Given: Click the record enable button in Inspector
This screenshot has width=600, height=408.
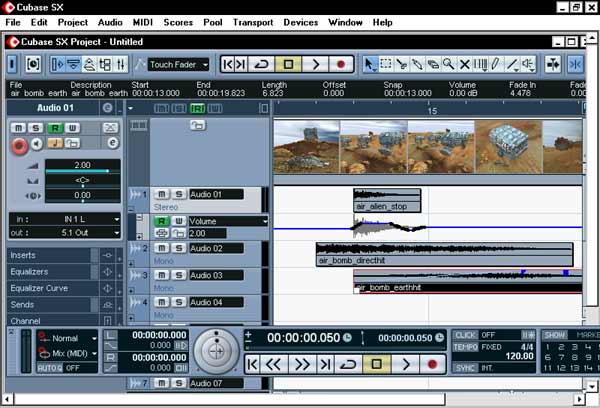Looking at the screenshot, I should pos(18,145).
